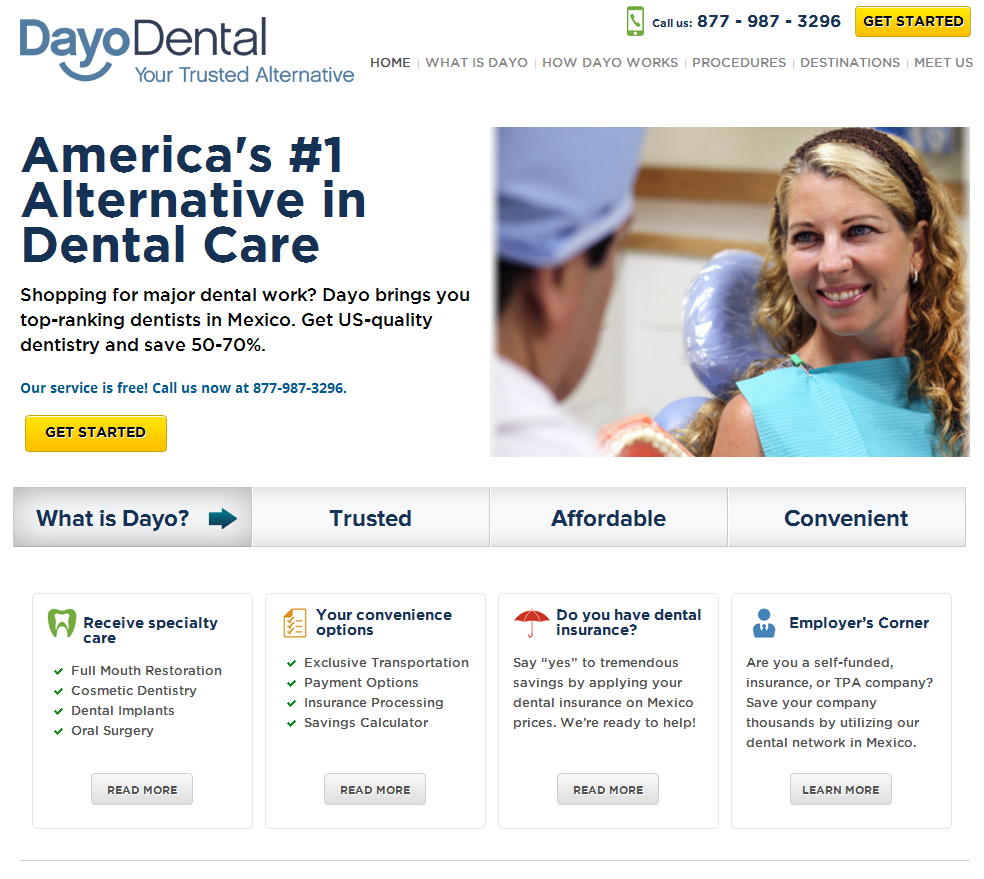Image resolution: width=984 pixels, height=879 pixels.
Task: Open the Savings Calculator link
Action: pyautogui.click(x=366, y=722)
